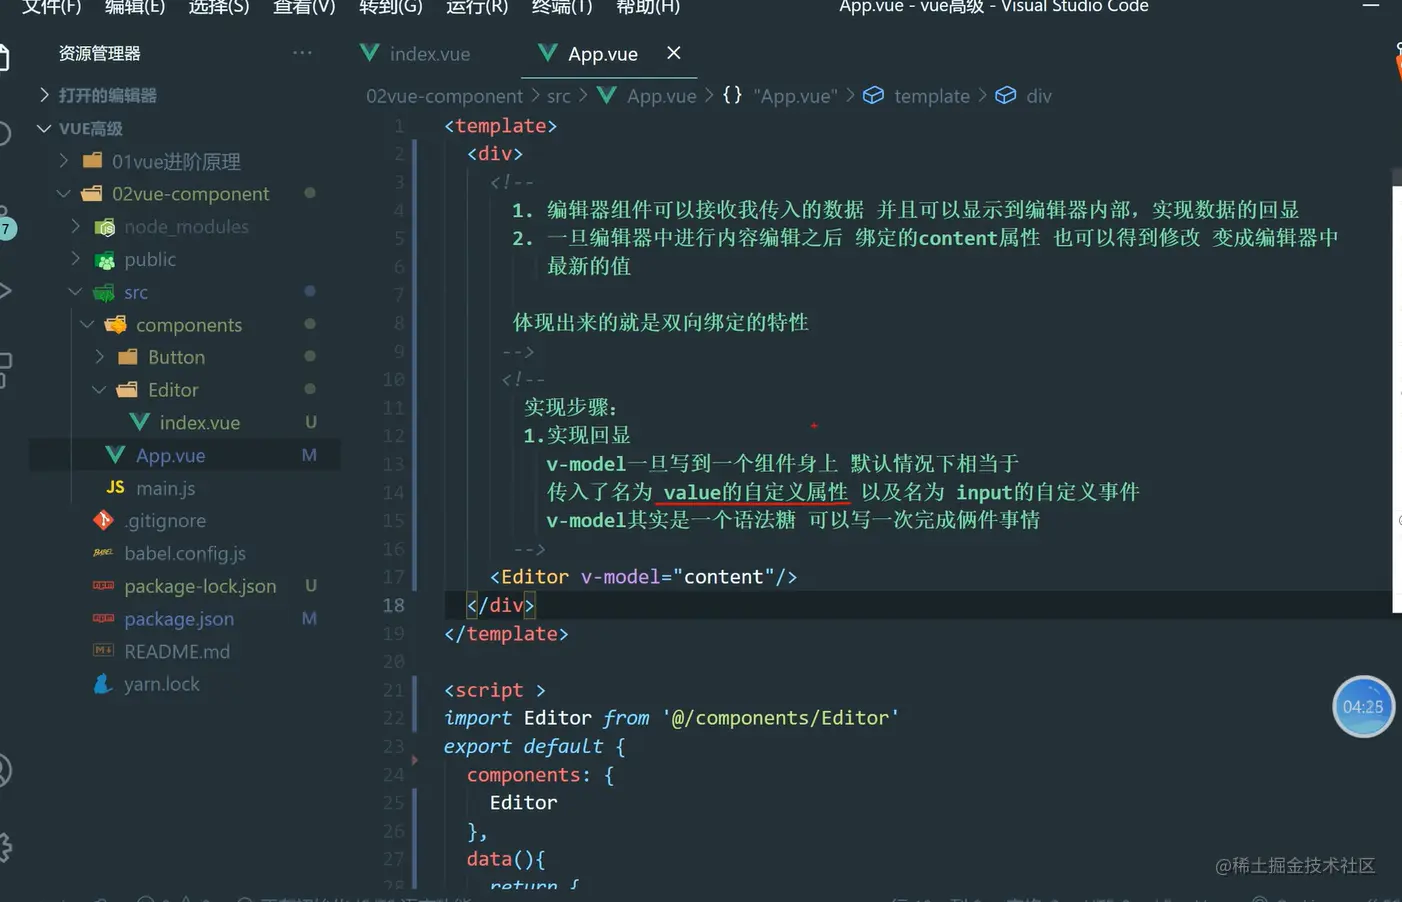Collapse the components folder chevron
Viewport: 1402px width, 902px height.
[88, 325]
